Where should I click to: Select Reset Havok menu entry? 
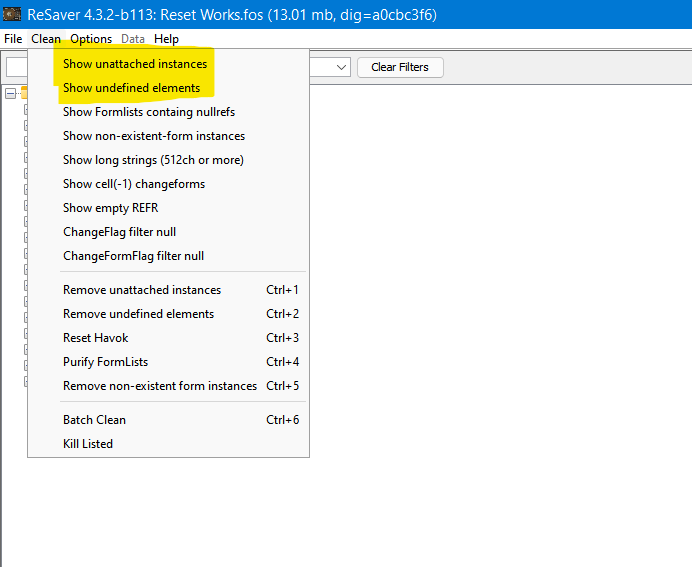(x=96, y=338)
